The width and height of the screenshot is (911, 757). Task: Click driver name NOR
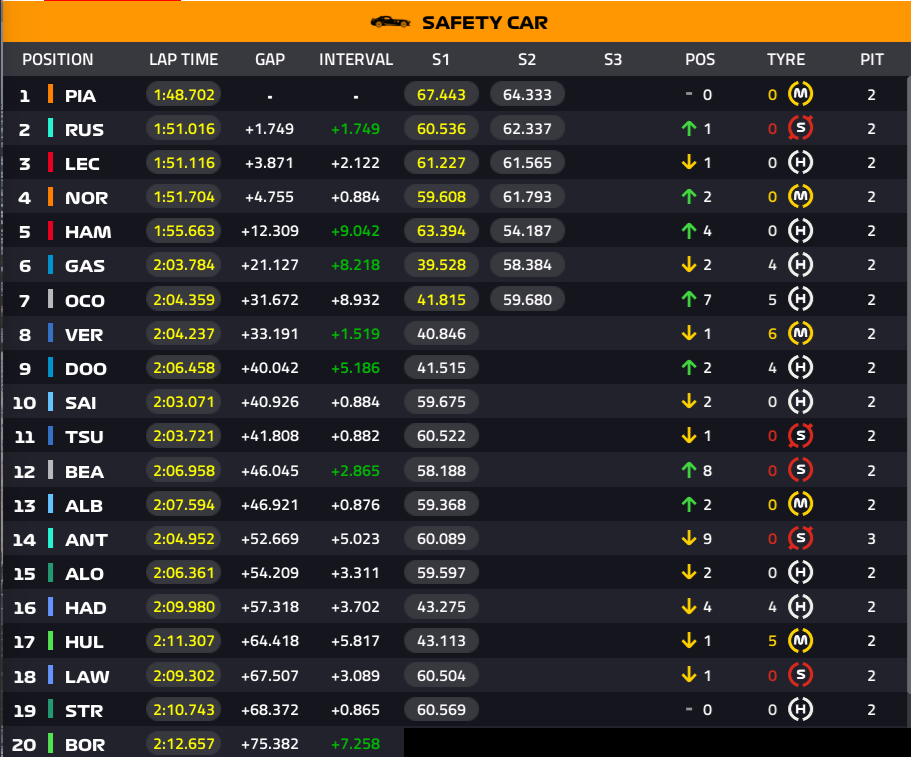pos(87,198)
